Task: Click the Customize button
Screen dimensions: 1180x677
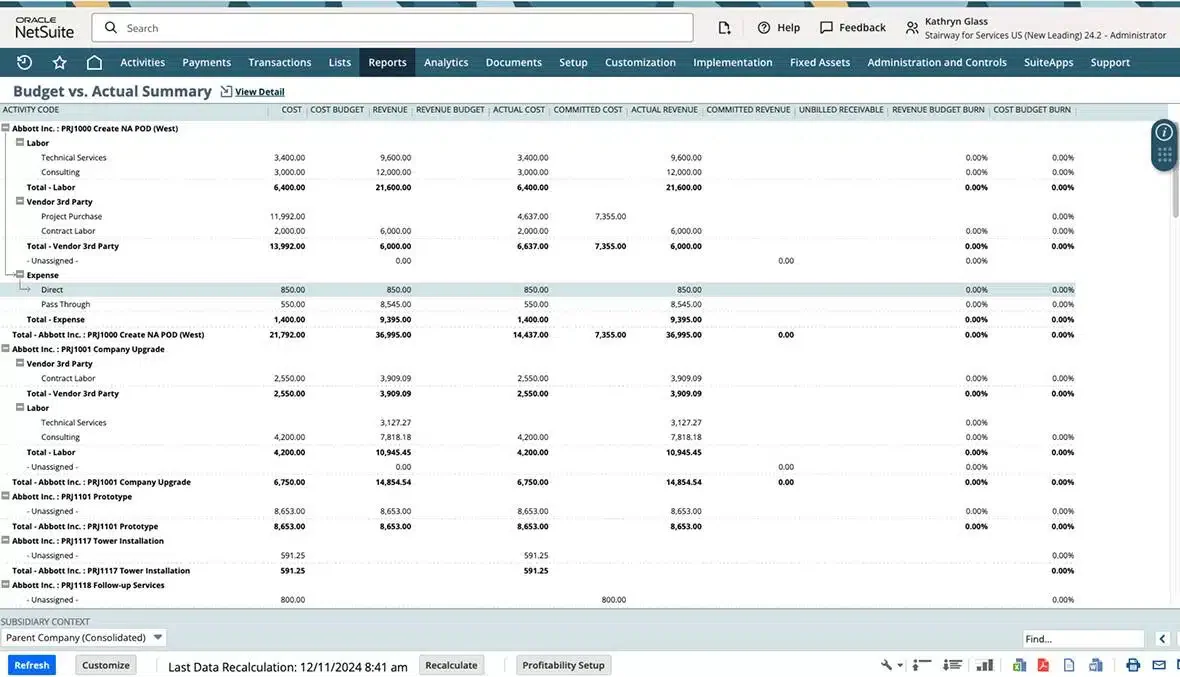Action: pos(105,665)
